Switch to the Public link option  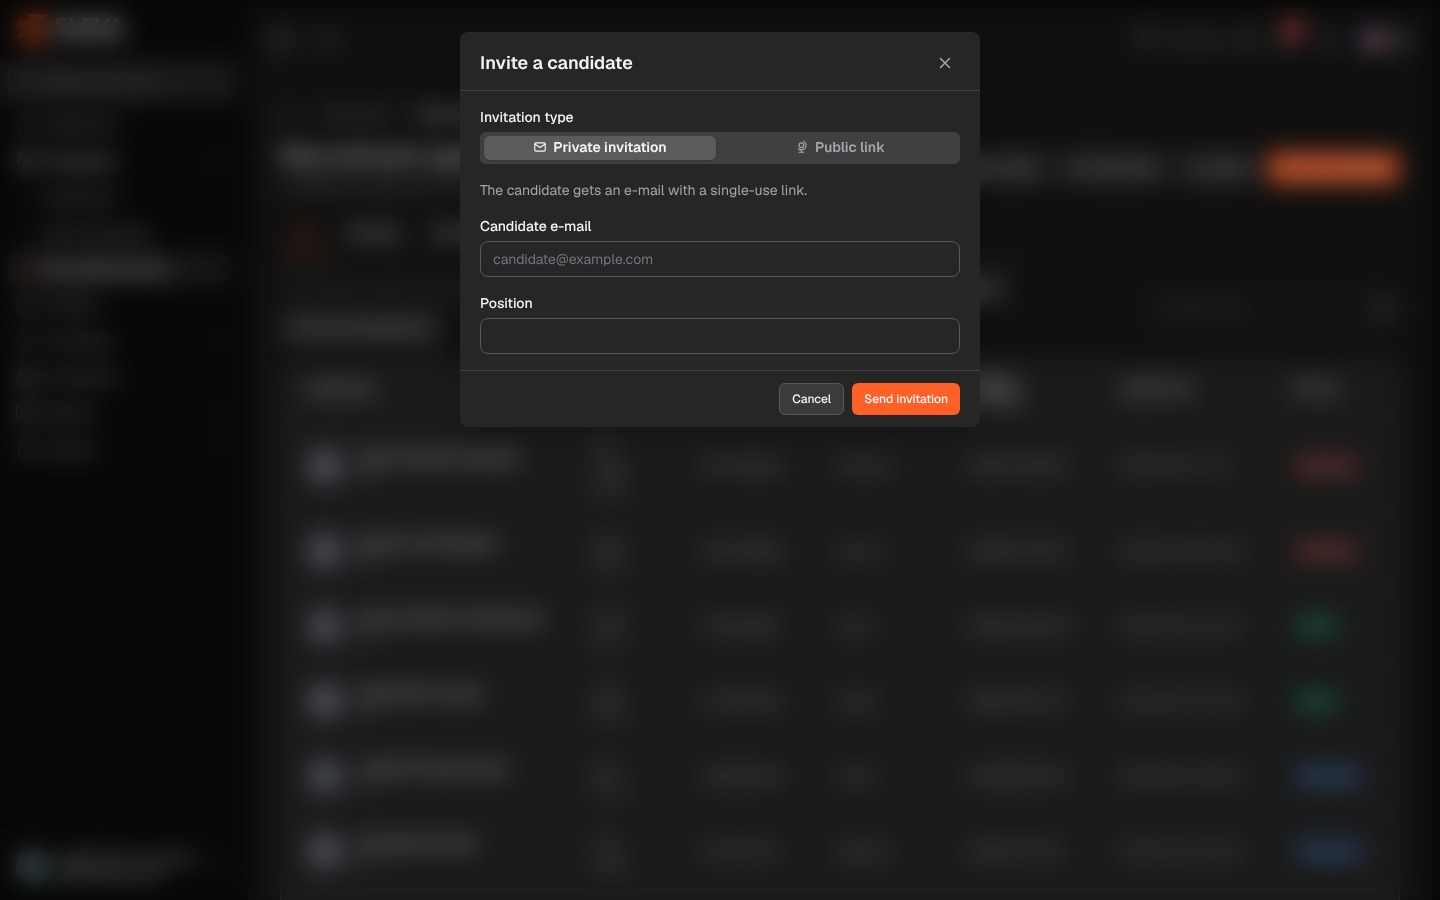coord(840,147)
